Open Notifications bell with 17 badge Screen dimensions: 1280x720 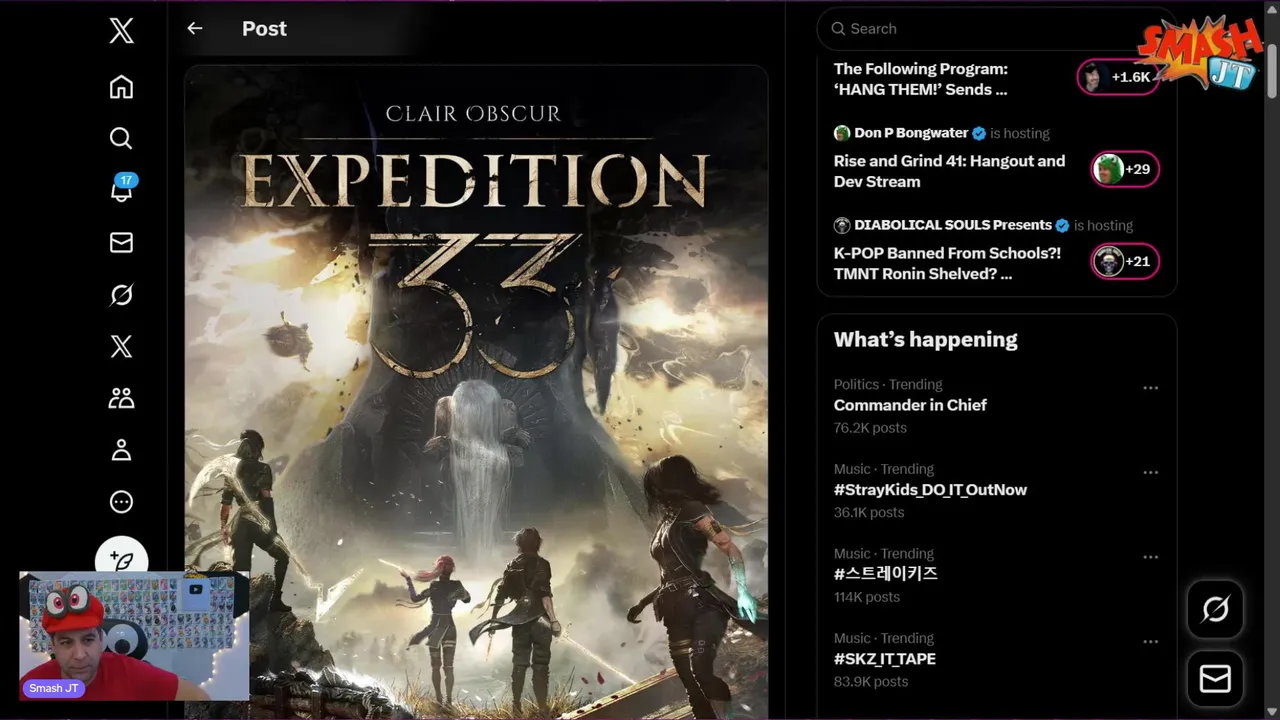pyautogui.click(x=121, y=189)
